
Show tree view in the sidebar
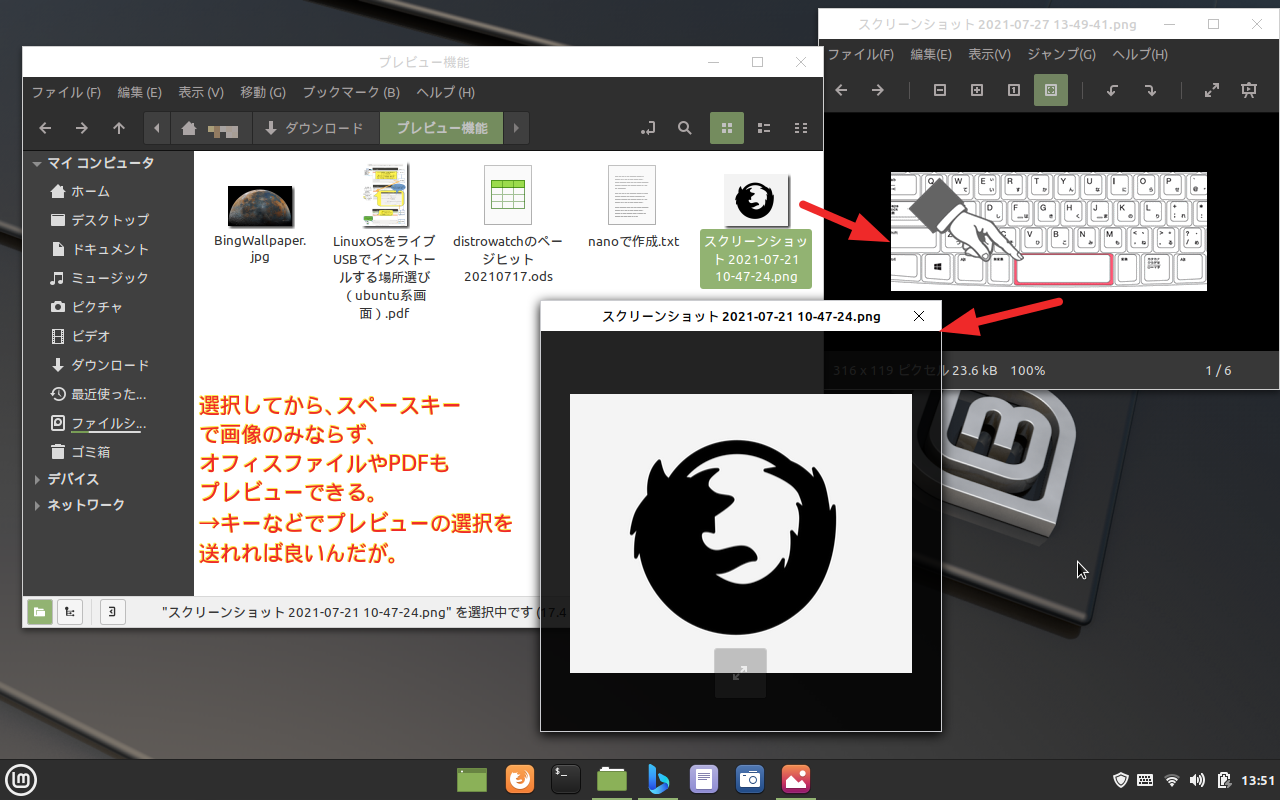pos(70,611)
